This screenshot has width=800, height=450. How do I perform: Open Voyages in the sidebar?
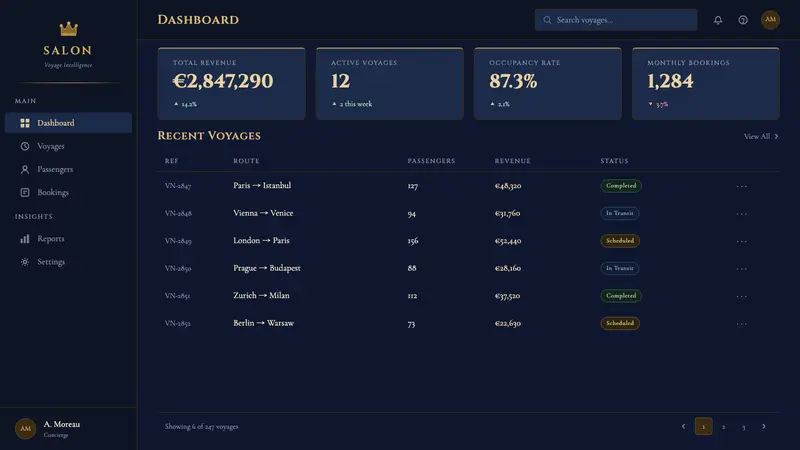[68, 146]
